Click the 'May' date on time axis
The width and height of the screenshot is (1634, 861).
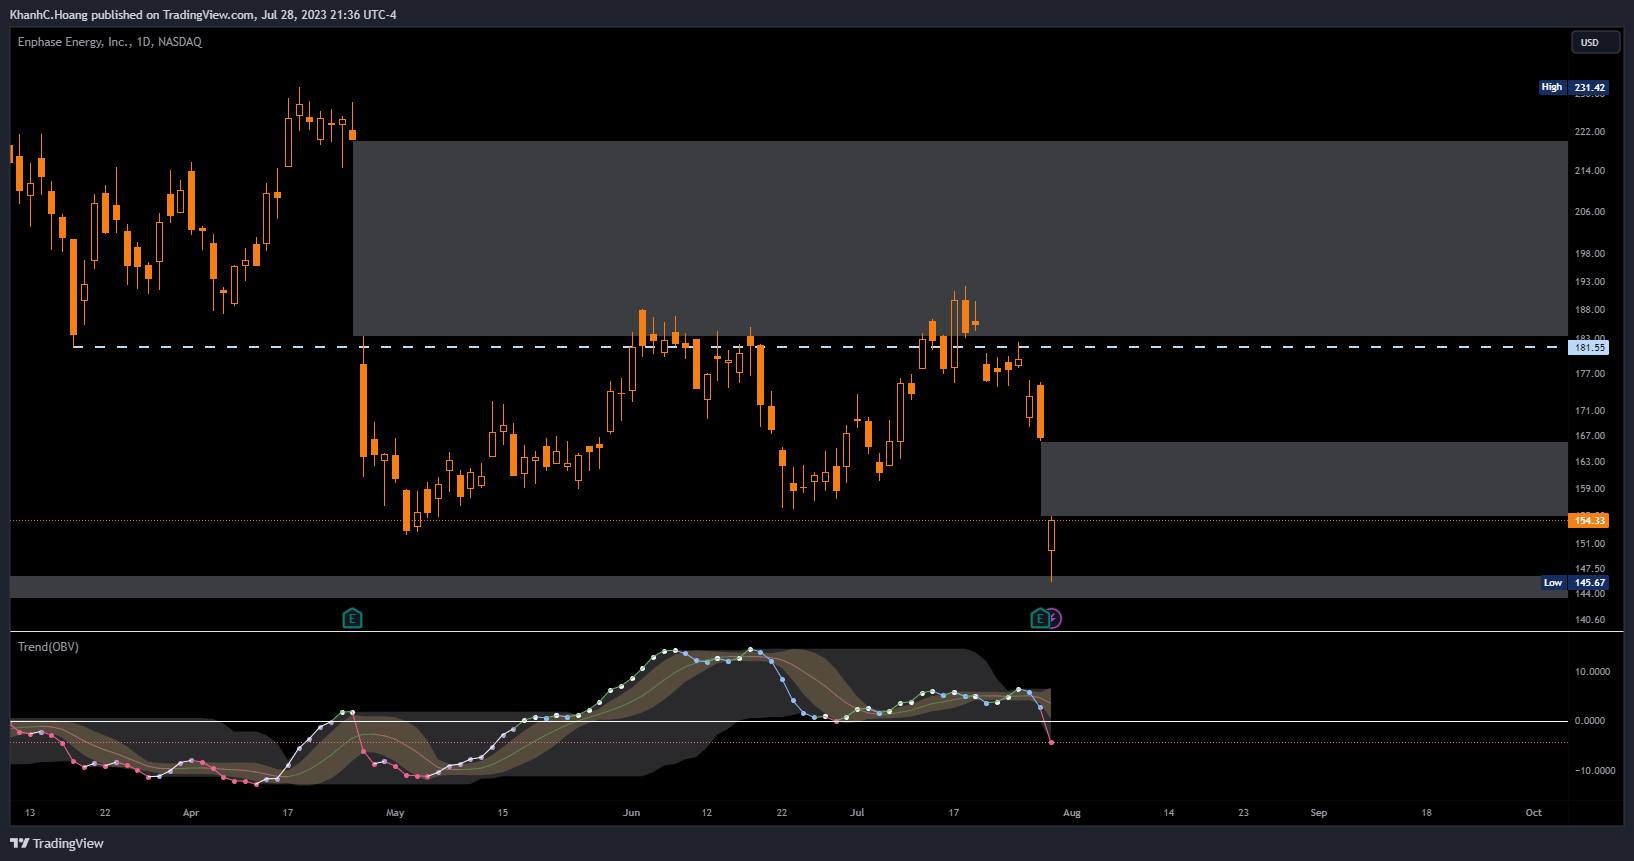[x=395, y=813]
